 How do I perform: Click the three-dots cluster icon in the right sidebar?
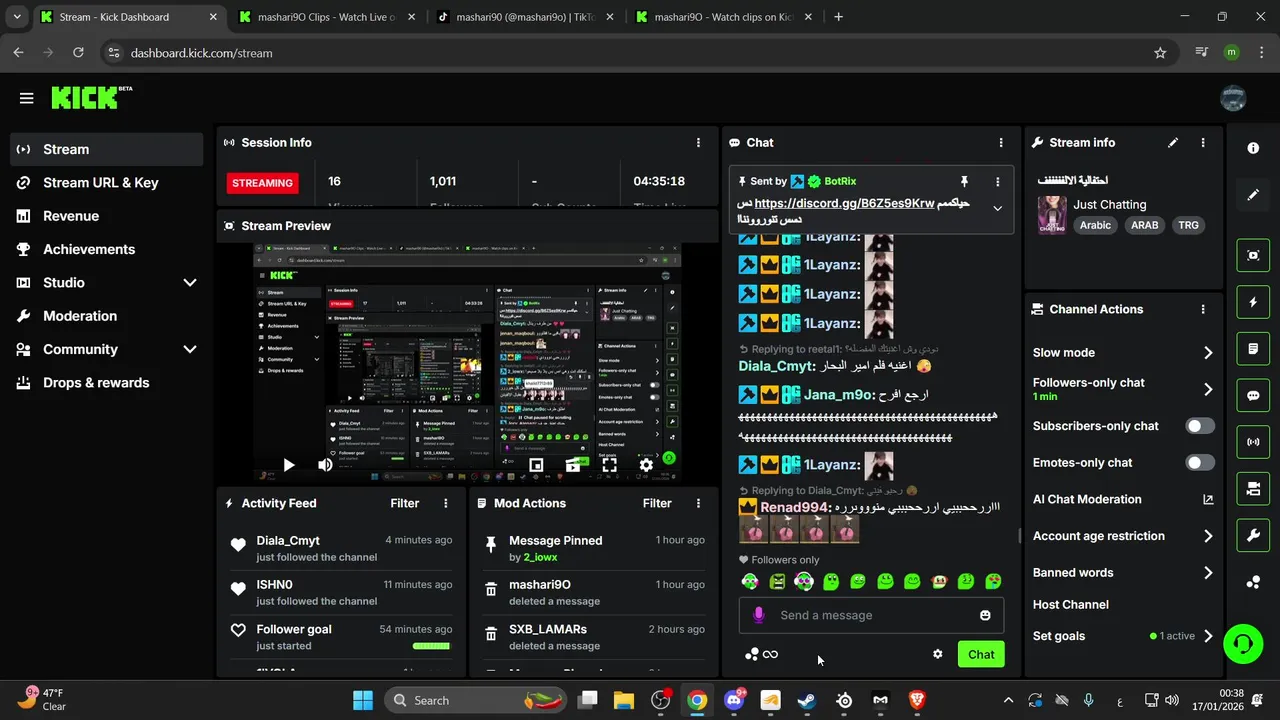[1253, 583]
